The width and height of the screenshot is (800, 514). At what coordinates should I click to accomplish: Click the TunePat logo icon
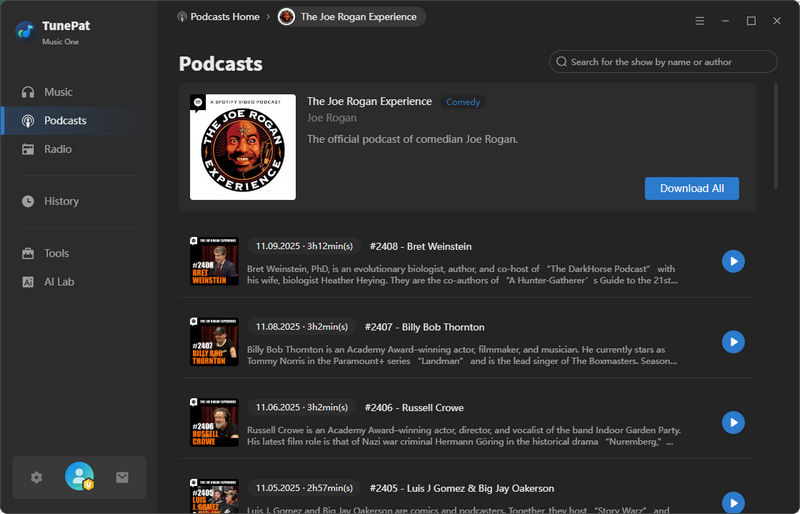pyautogui.click(x=24, y=32)
